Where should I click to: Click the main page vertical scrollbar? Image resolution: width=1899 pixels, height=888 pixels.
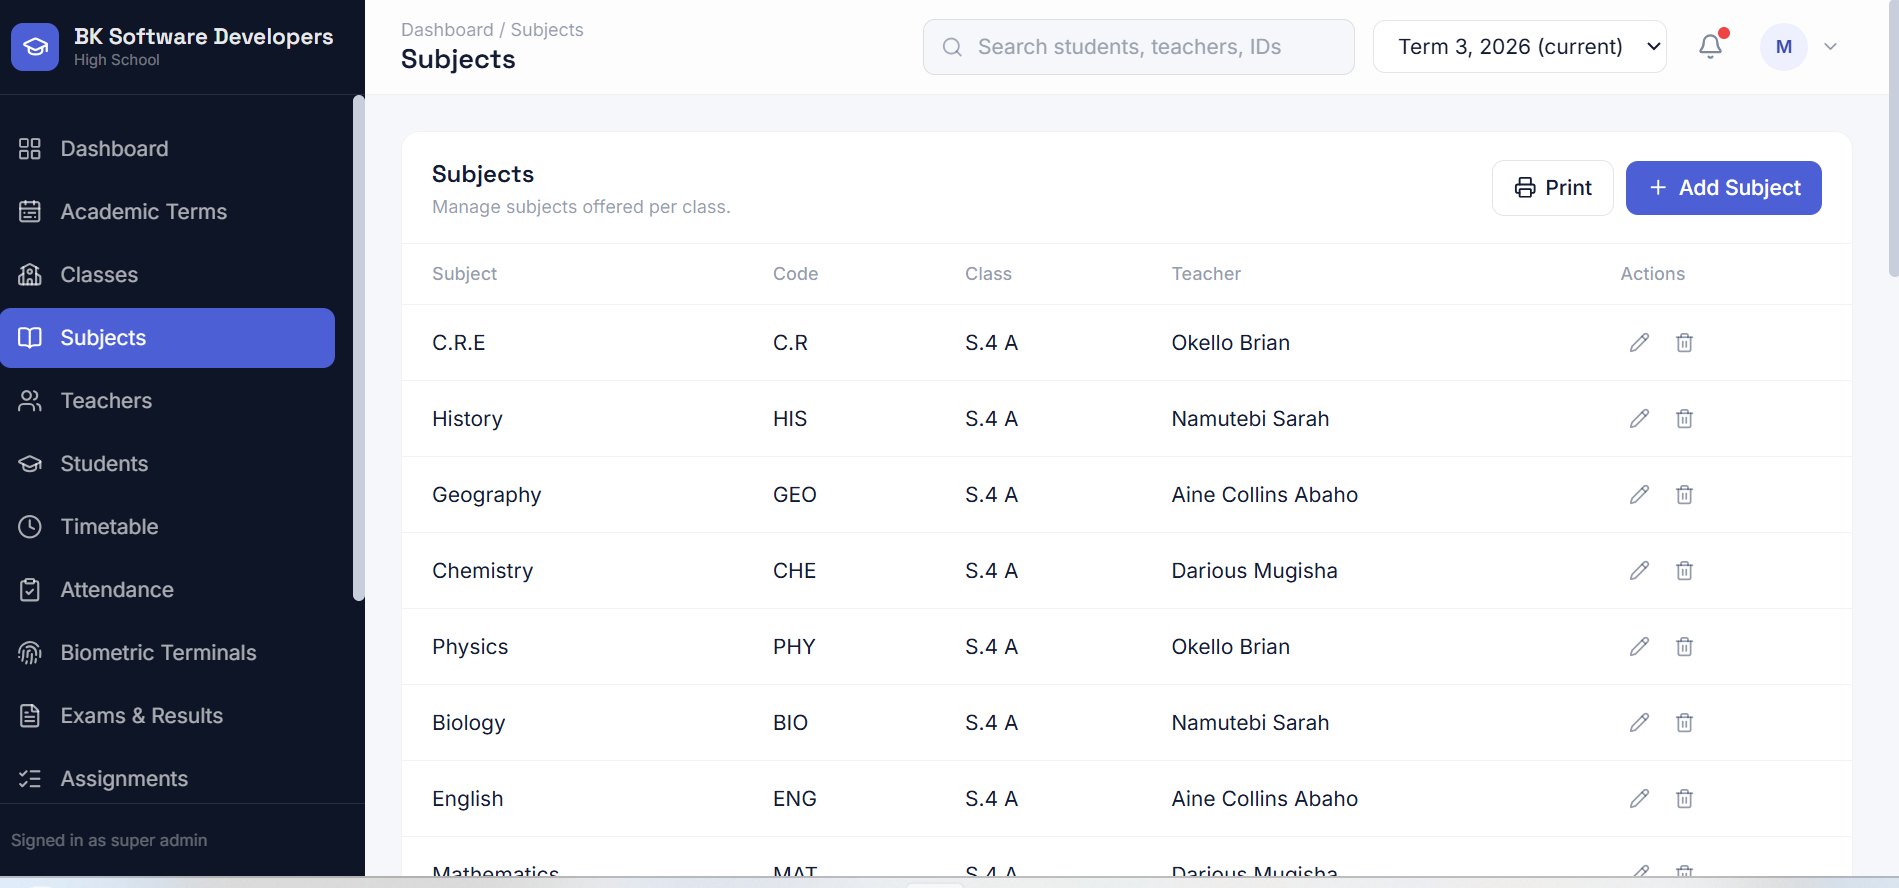(x=1892, y=140)
